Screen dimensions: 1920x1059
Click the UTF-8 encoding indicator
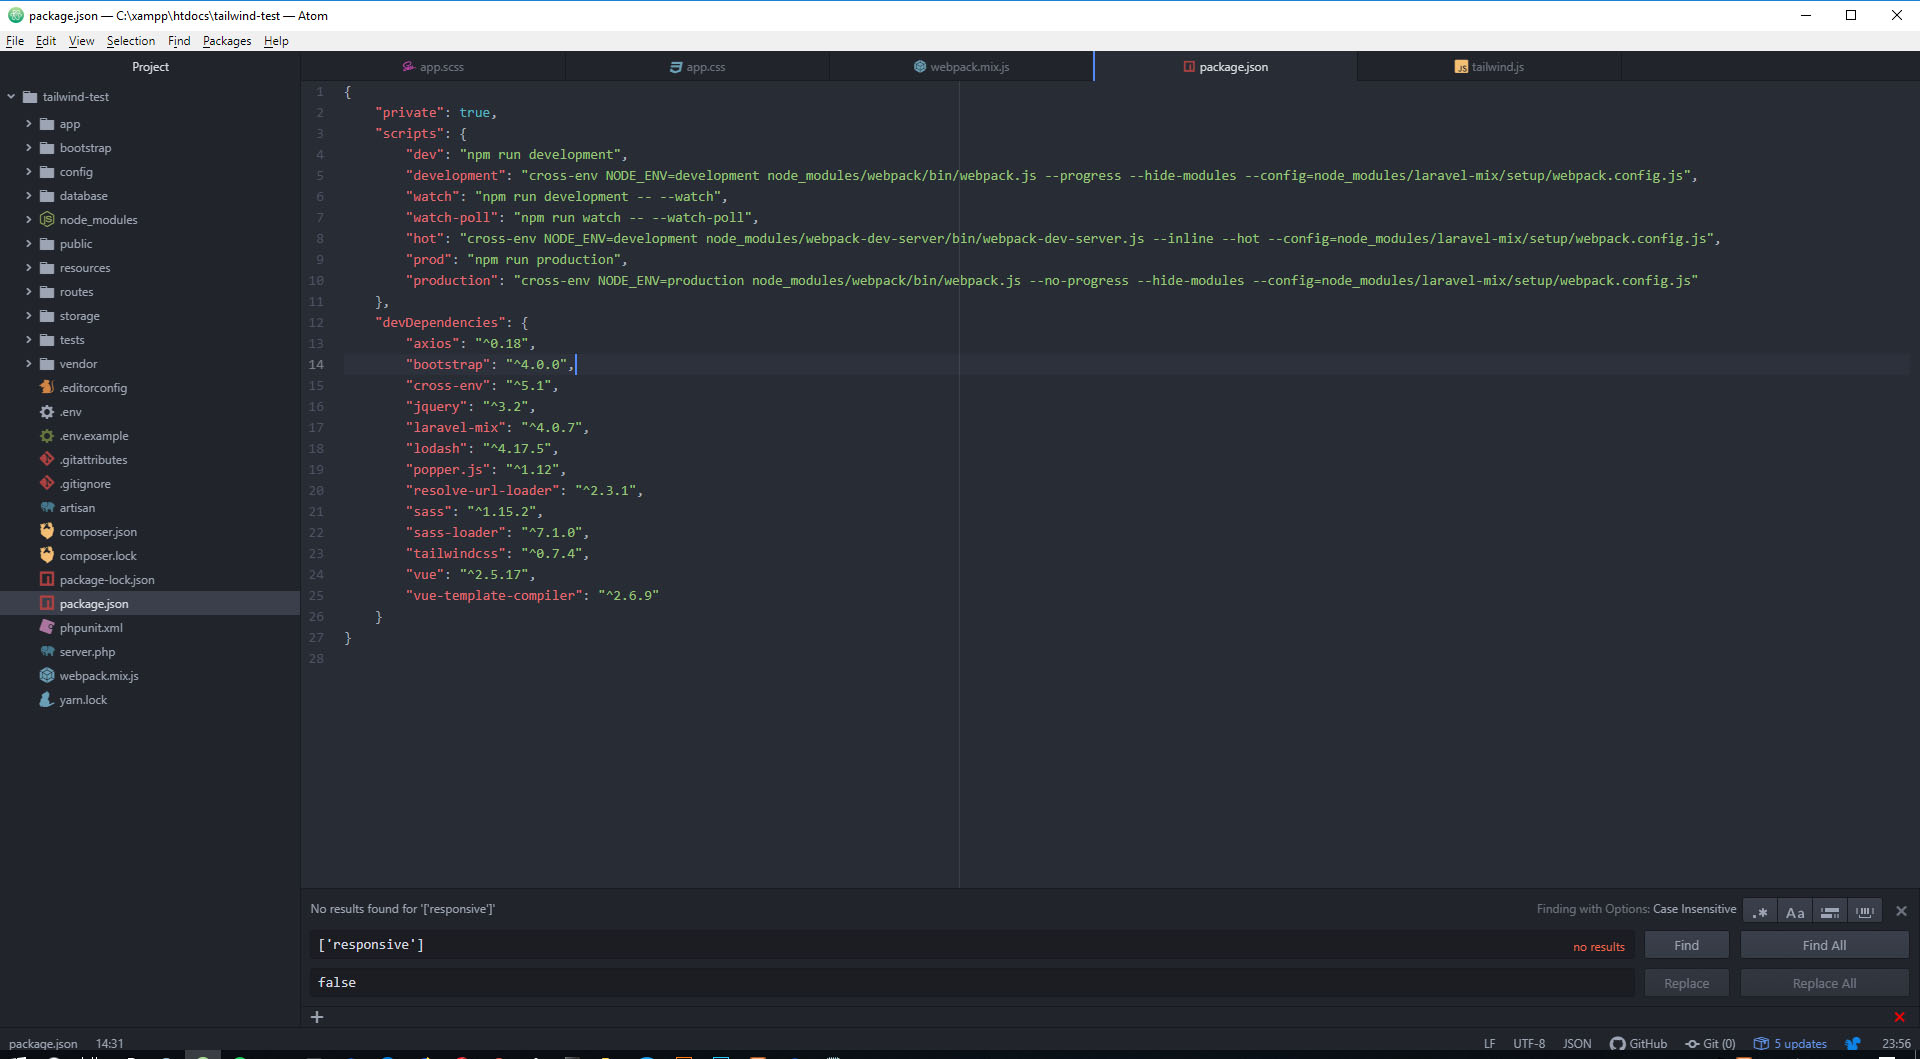tap(1527, 1043)
